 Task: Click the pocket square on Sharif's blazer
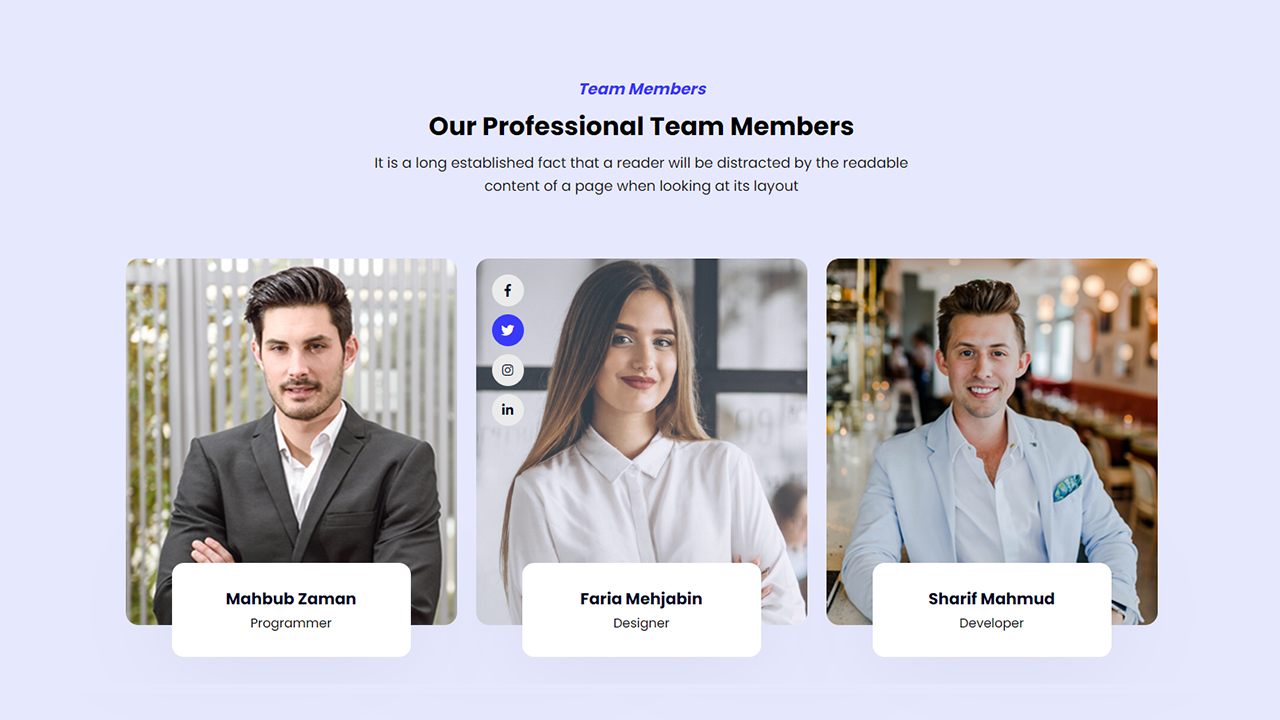pos(1067,487)
